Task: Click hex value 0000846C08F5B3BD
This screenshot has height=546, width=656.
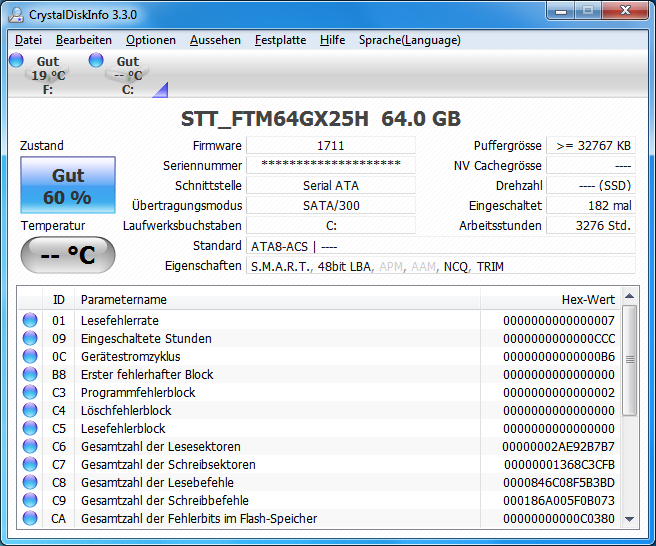Action: (559, 482)
